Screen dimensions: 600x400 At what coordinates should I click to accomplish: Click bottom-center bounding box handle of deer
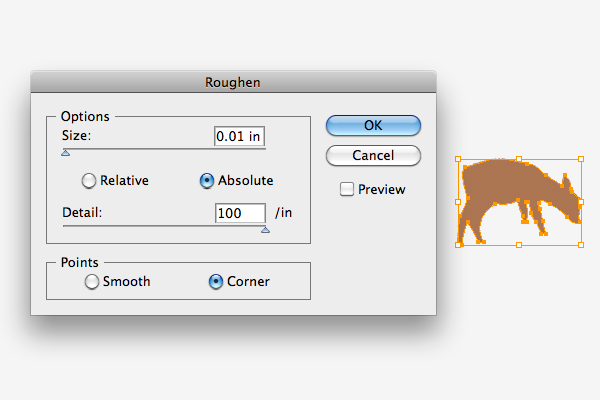point(519,245)
